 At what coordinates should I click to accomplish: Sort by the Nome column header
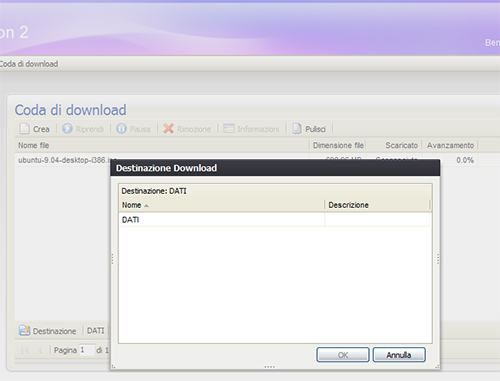221,205
